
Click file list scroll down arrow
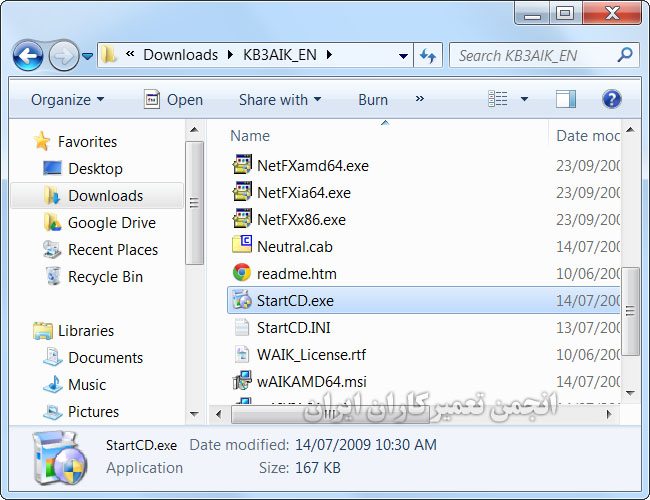(631, 392)
